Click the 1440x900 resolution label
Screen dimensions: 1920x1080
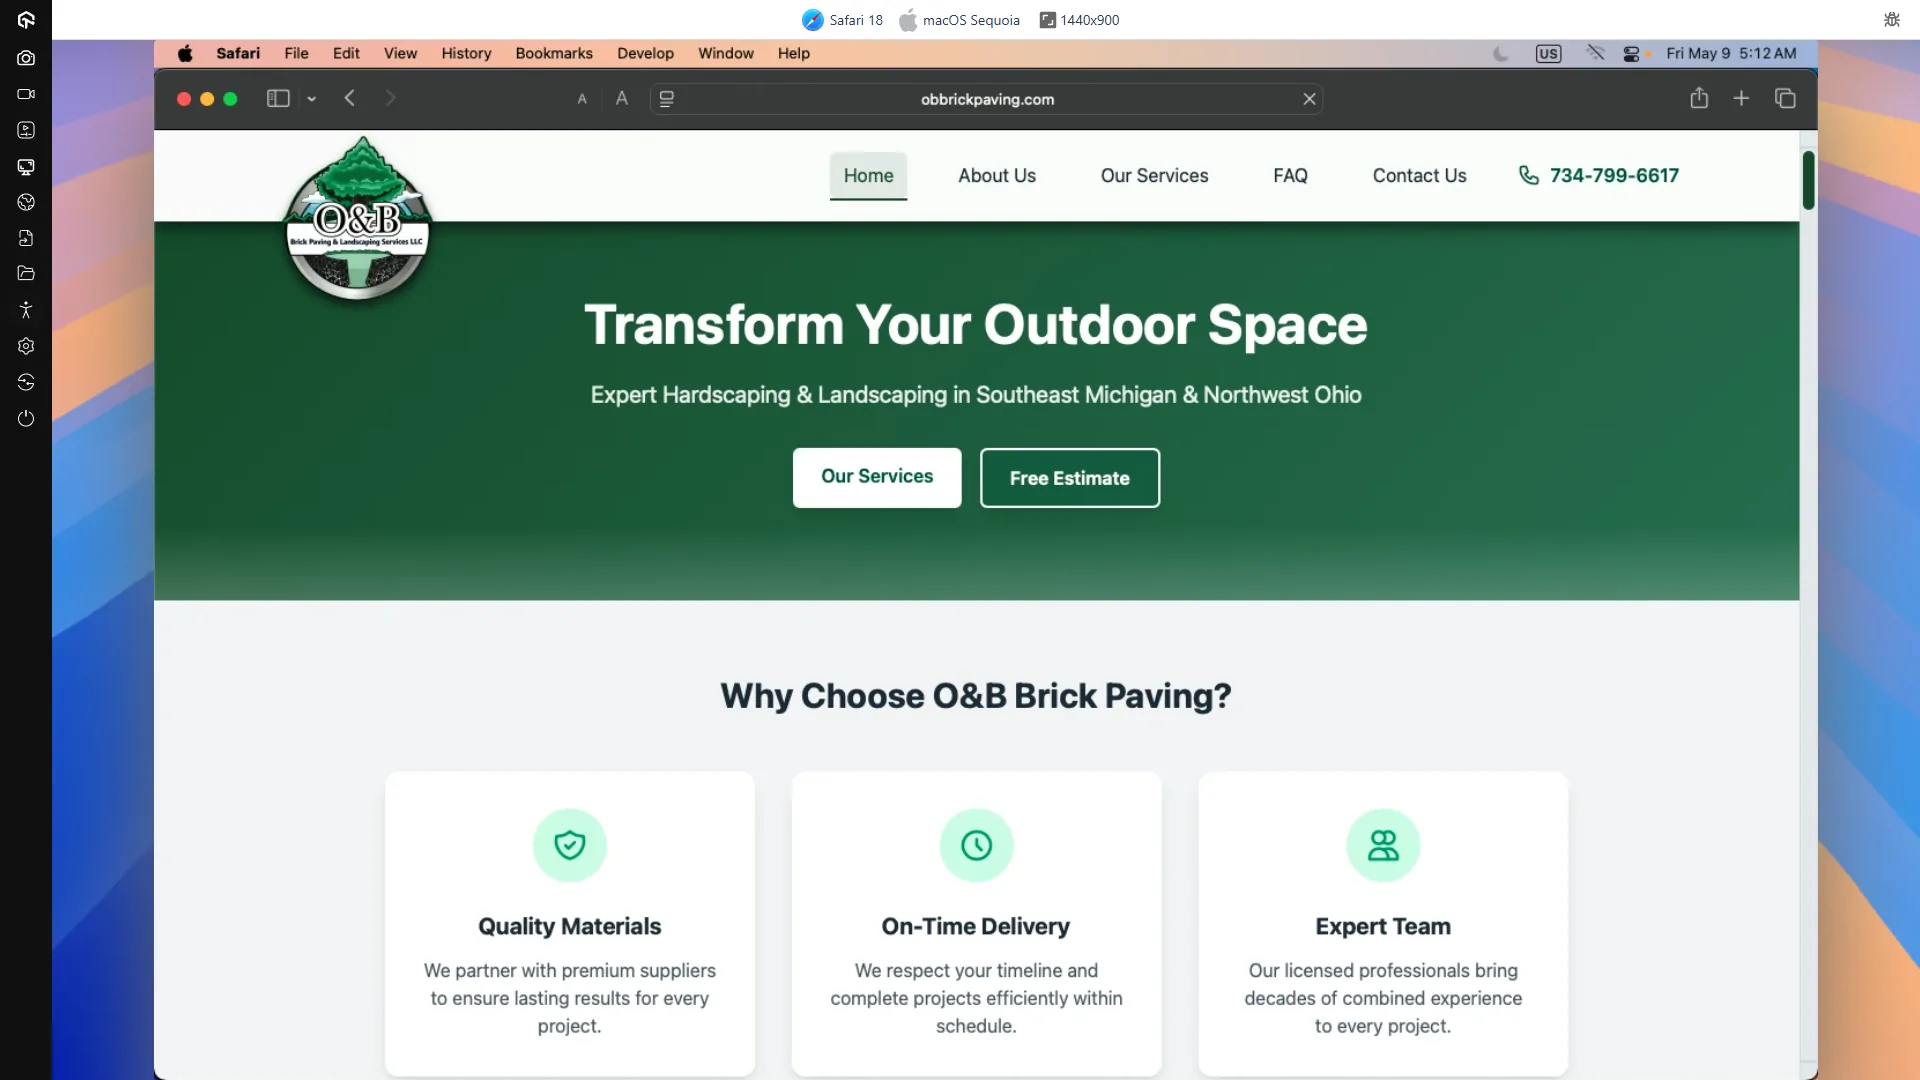1090,20
